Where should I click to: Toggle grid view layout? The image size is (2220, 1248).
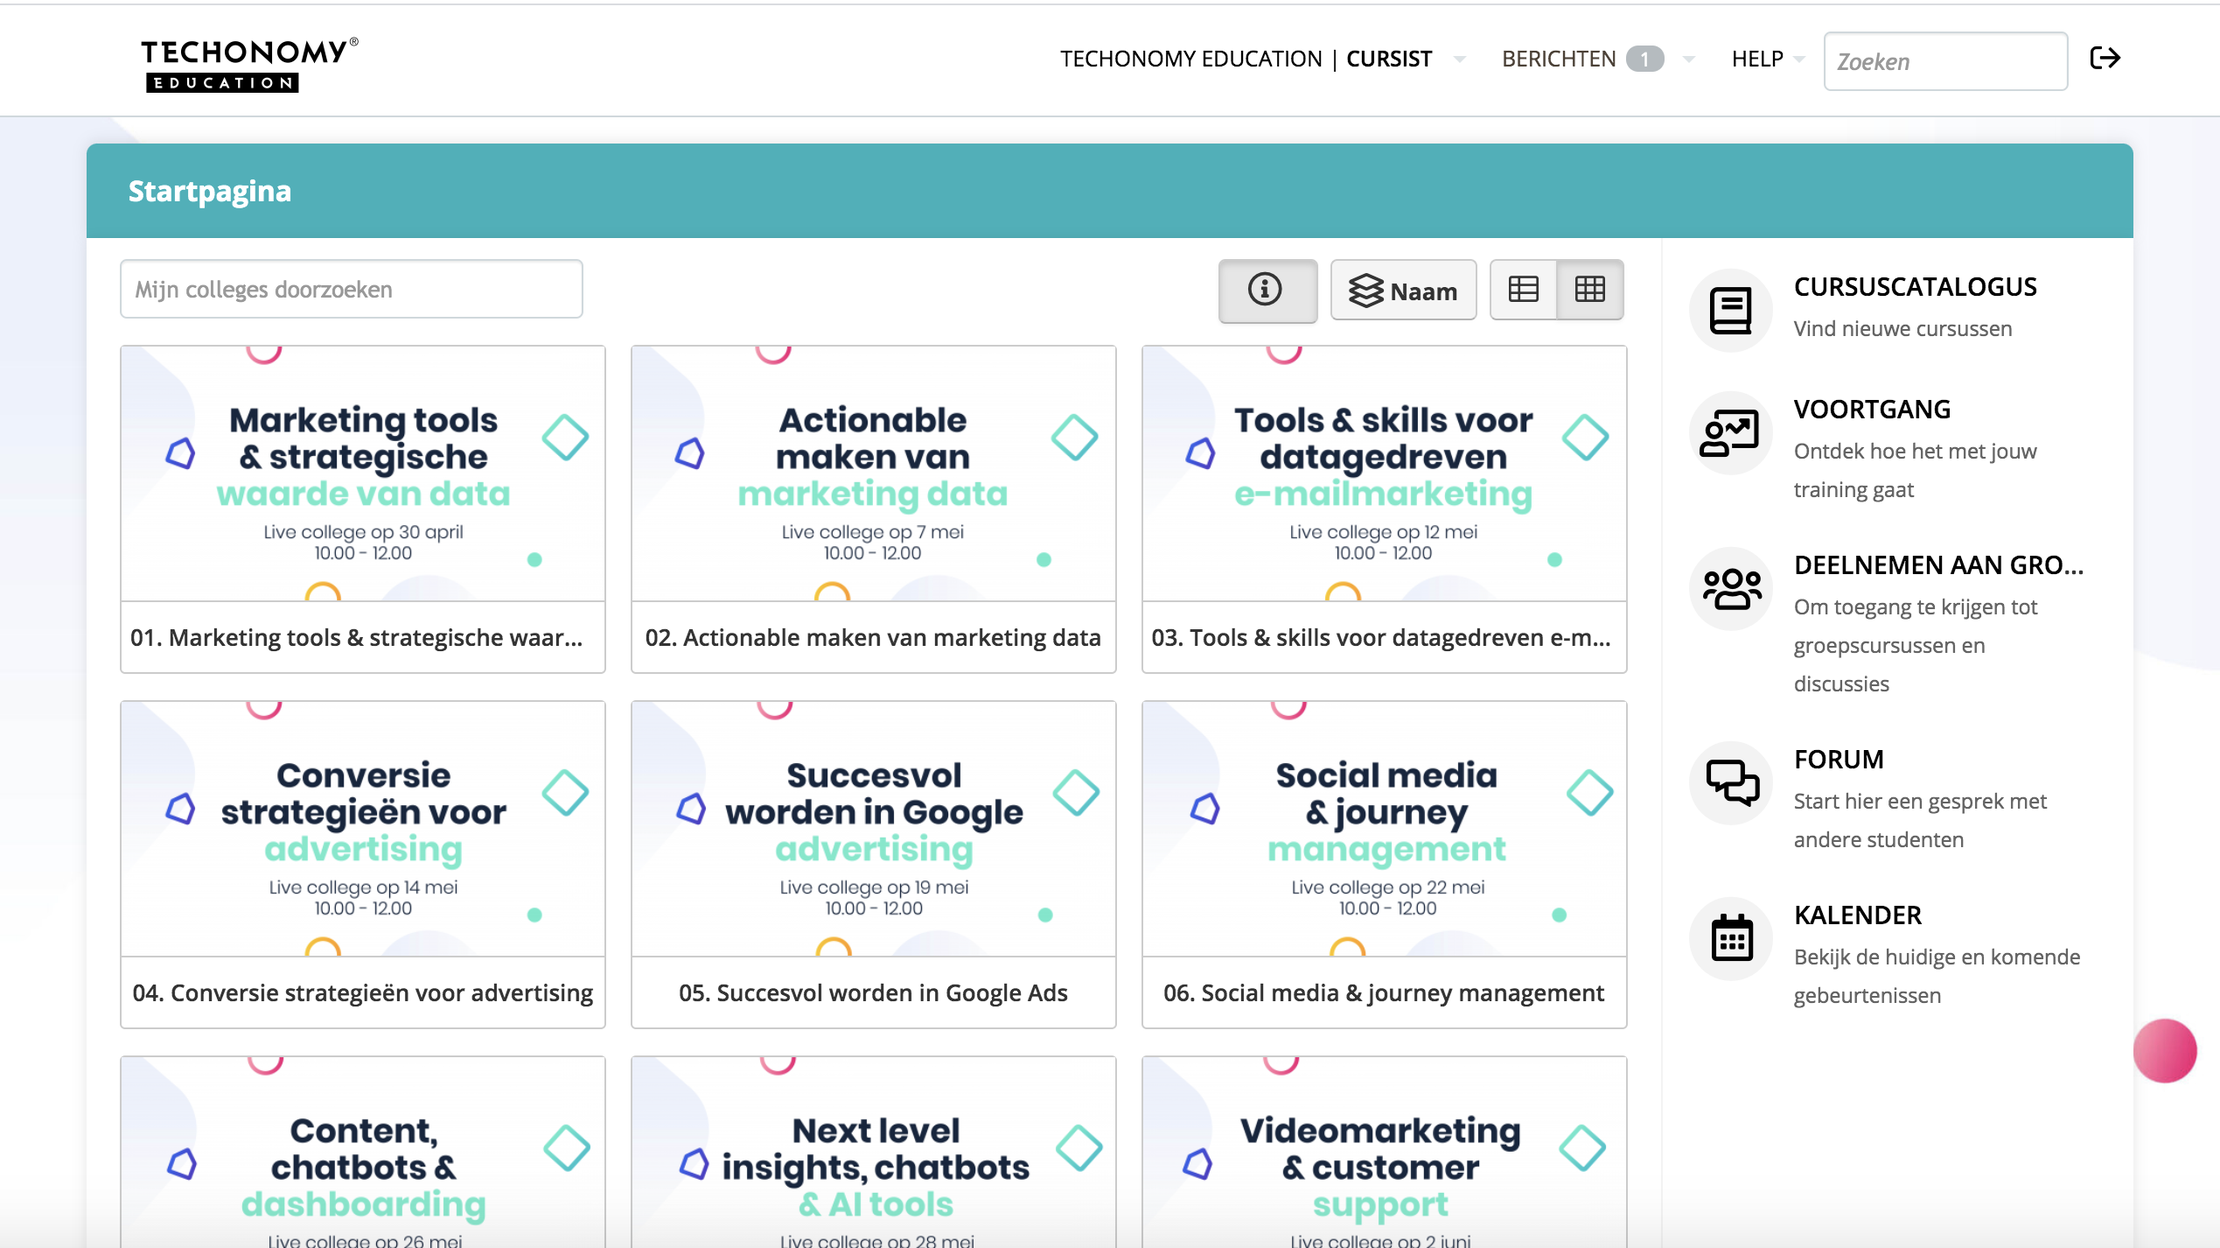pos(1589,290)
